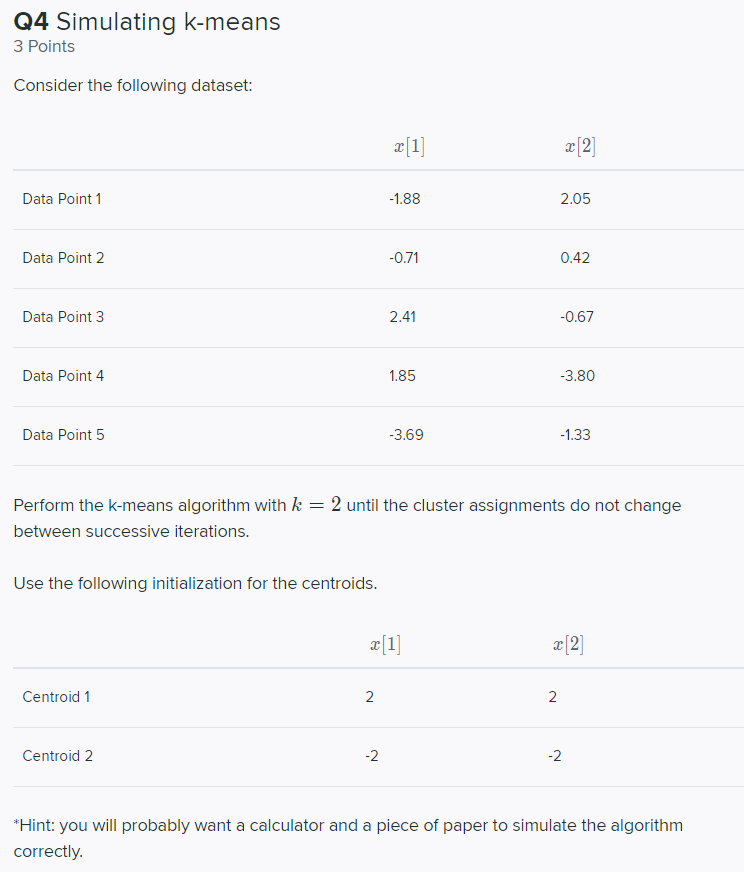
Task: Click the Centroid 2 row label
Action: (57, 756)
